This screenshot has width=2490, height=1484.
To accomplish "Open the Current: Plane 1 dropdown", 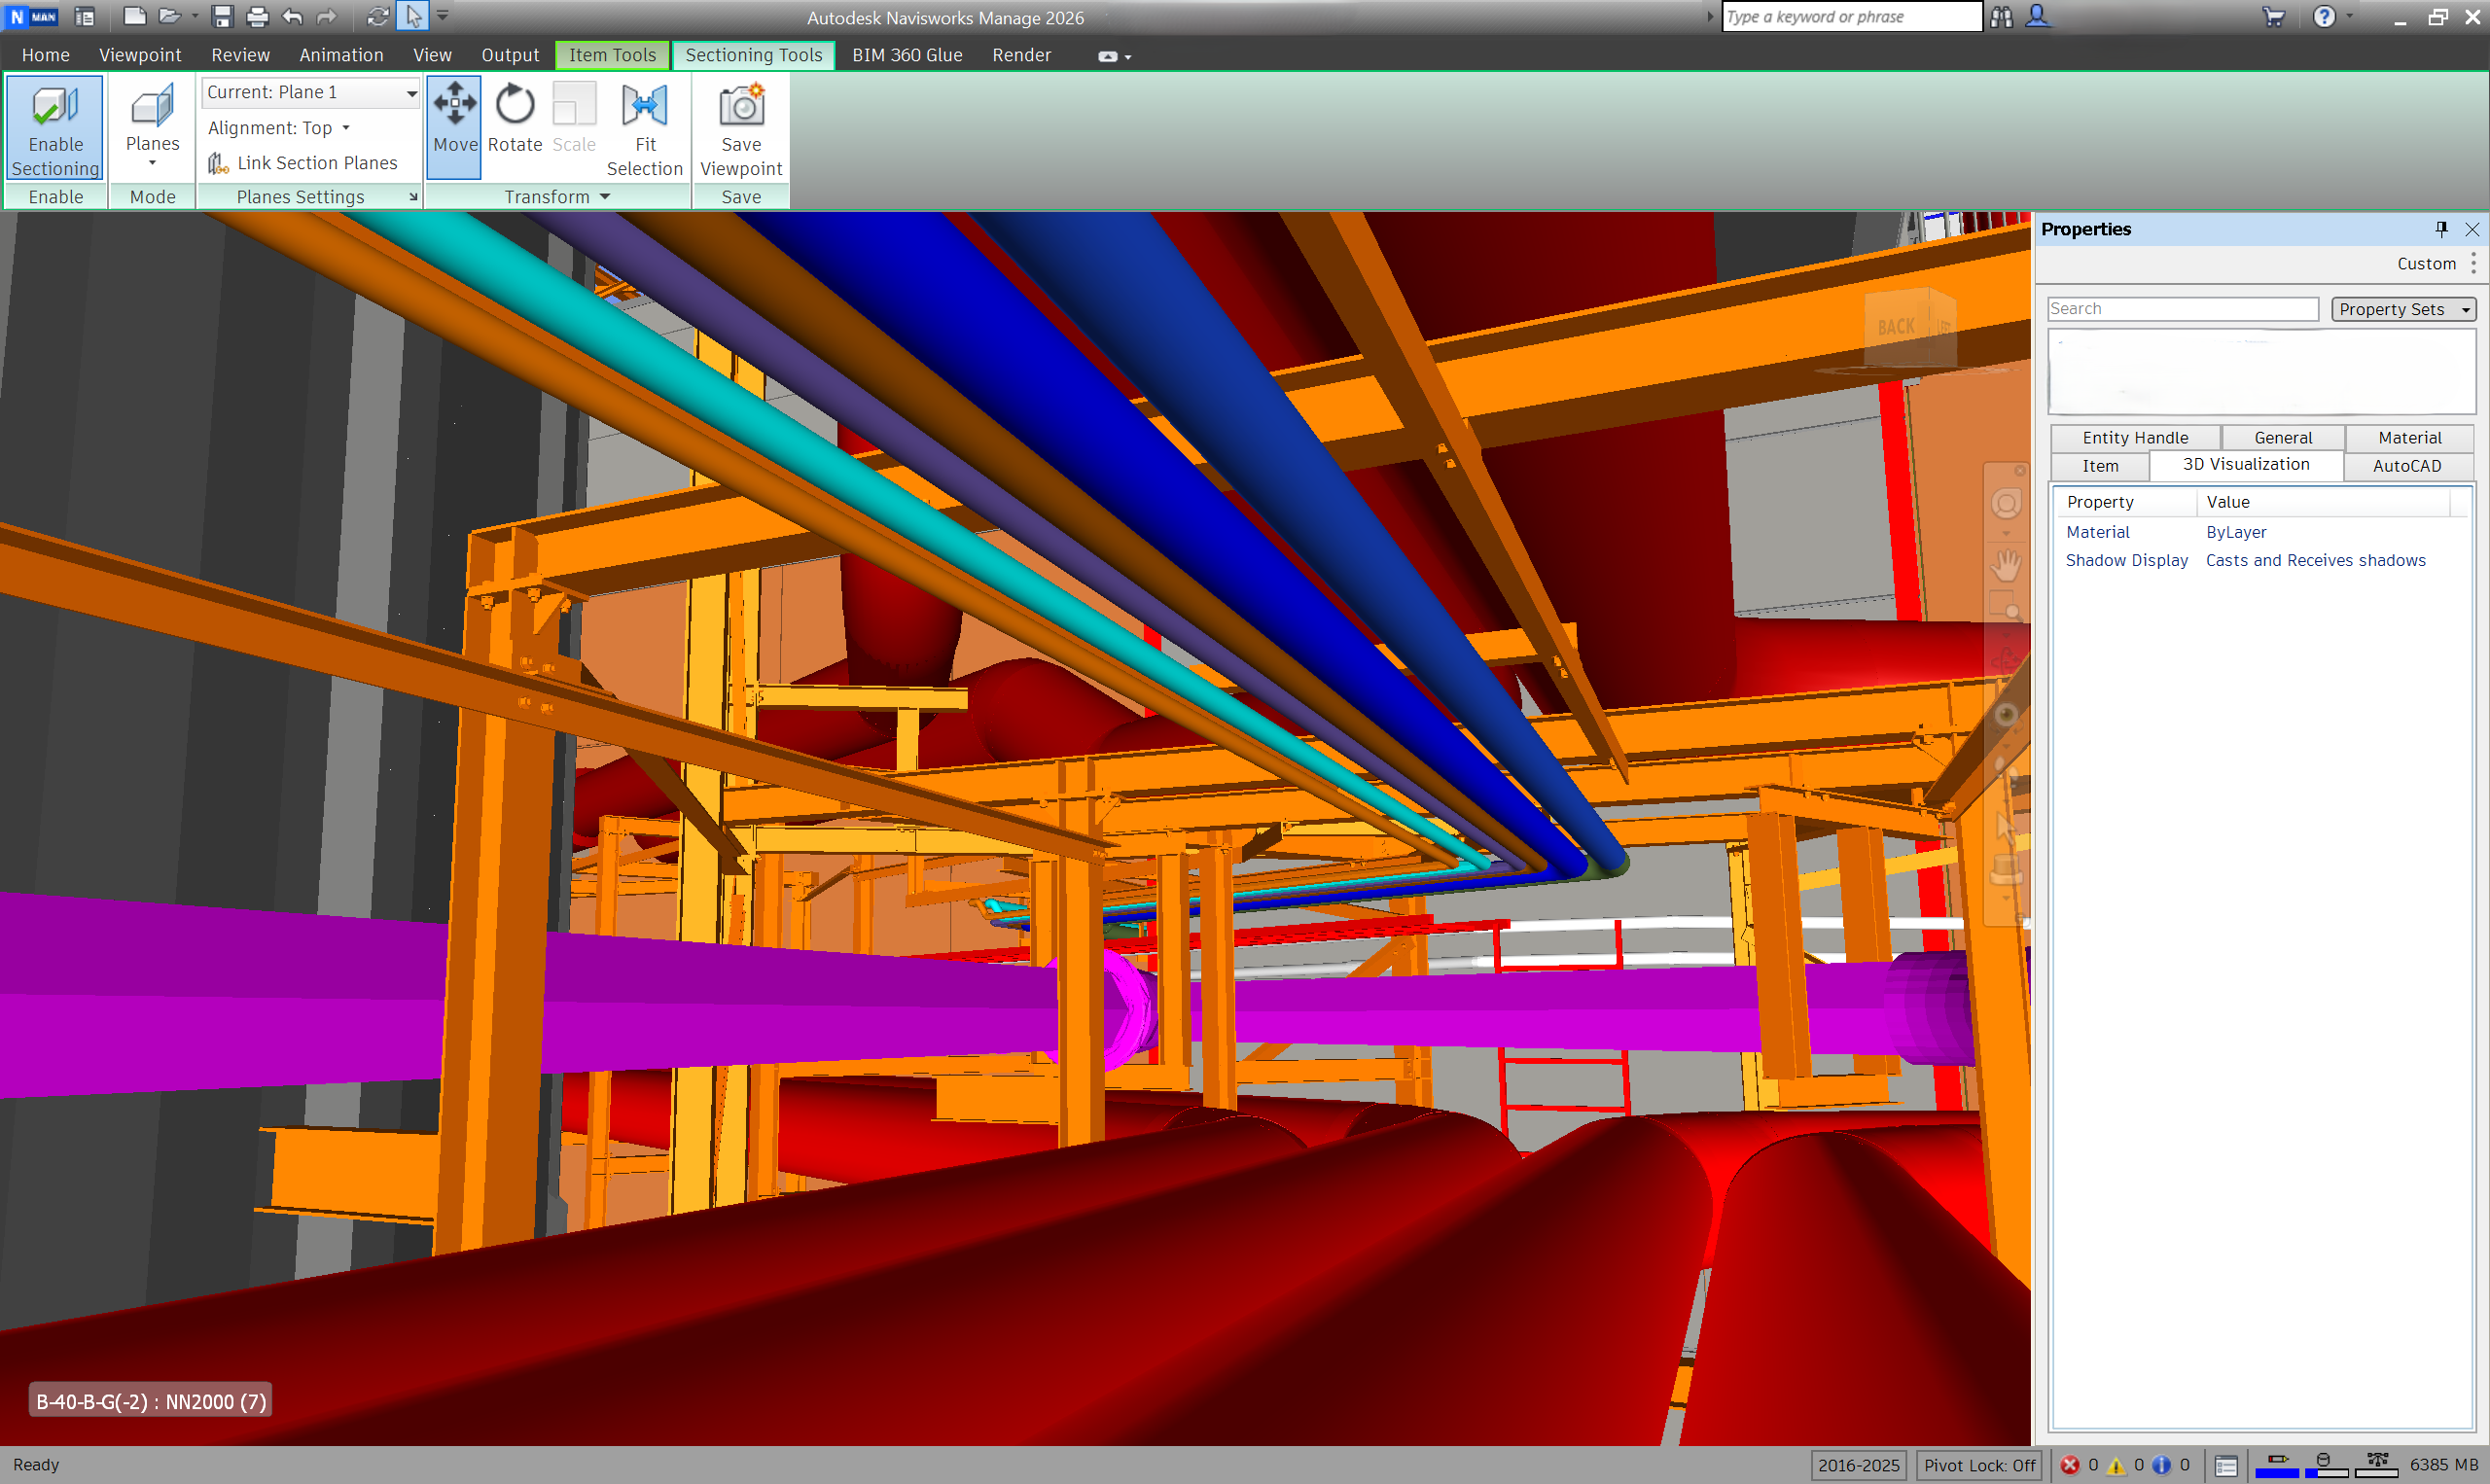I will pyautogui.click(x=411, y=93).
